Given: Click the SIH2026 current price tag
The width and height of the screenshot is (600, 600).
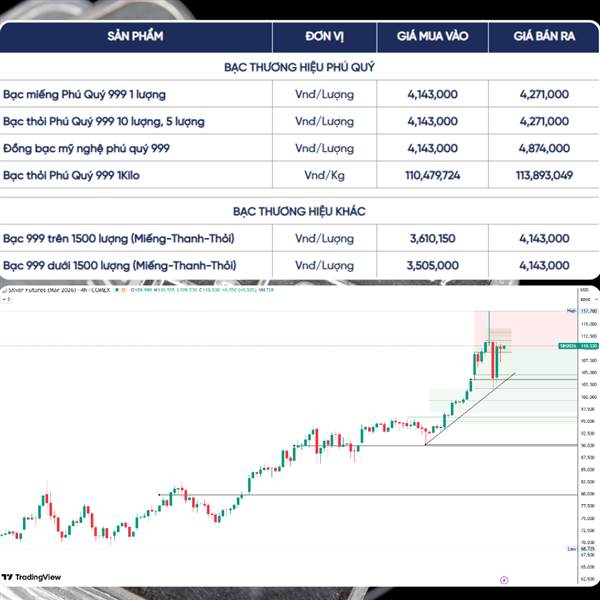Looking at the screenshot, I should 578,346.
